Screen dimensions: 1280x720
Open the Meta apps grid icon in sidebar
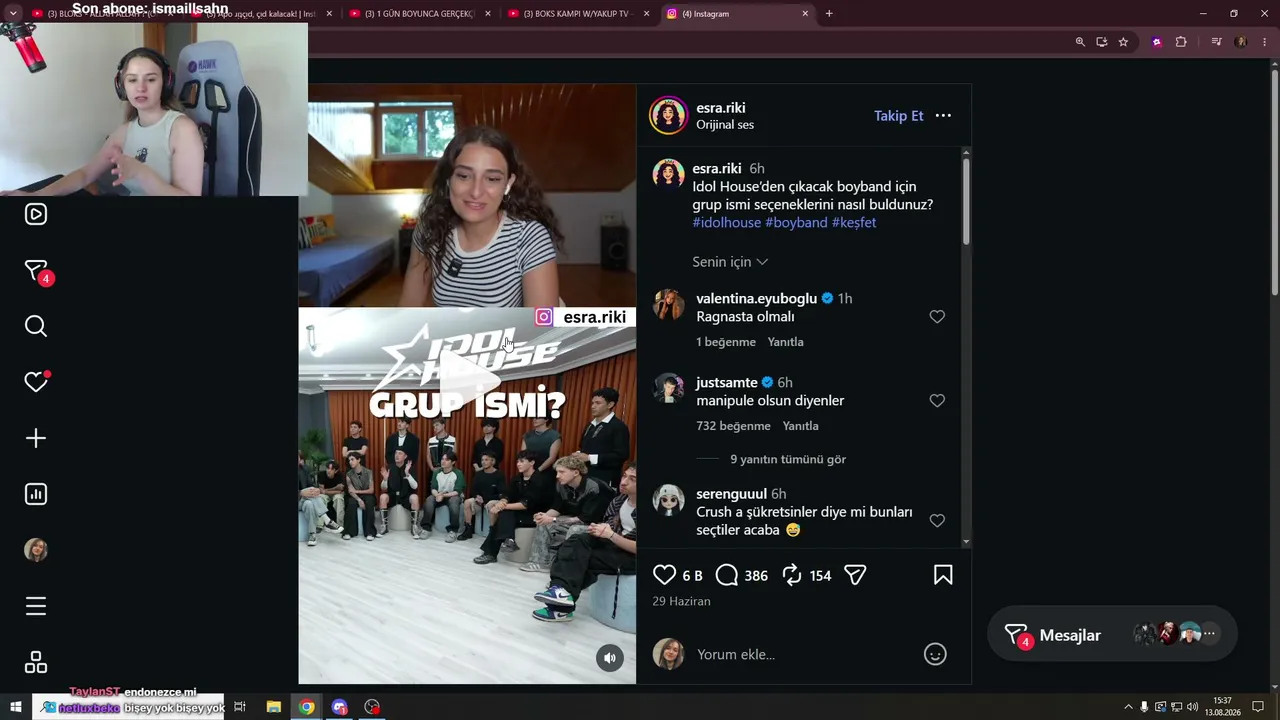click(x=36, y=662)
